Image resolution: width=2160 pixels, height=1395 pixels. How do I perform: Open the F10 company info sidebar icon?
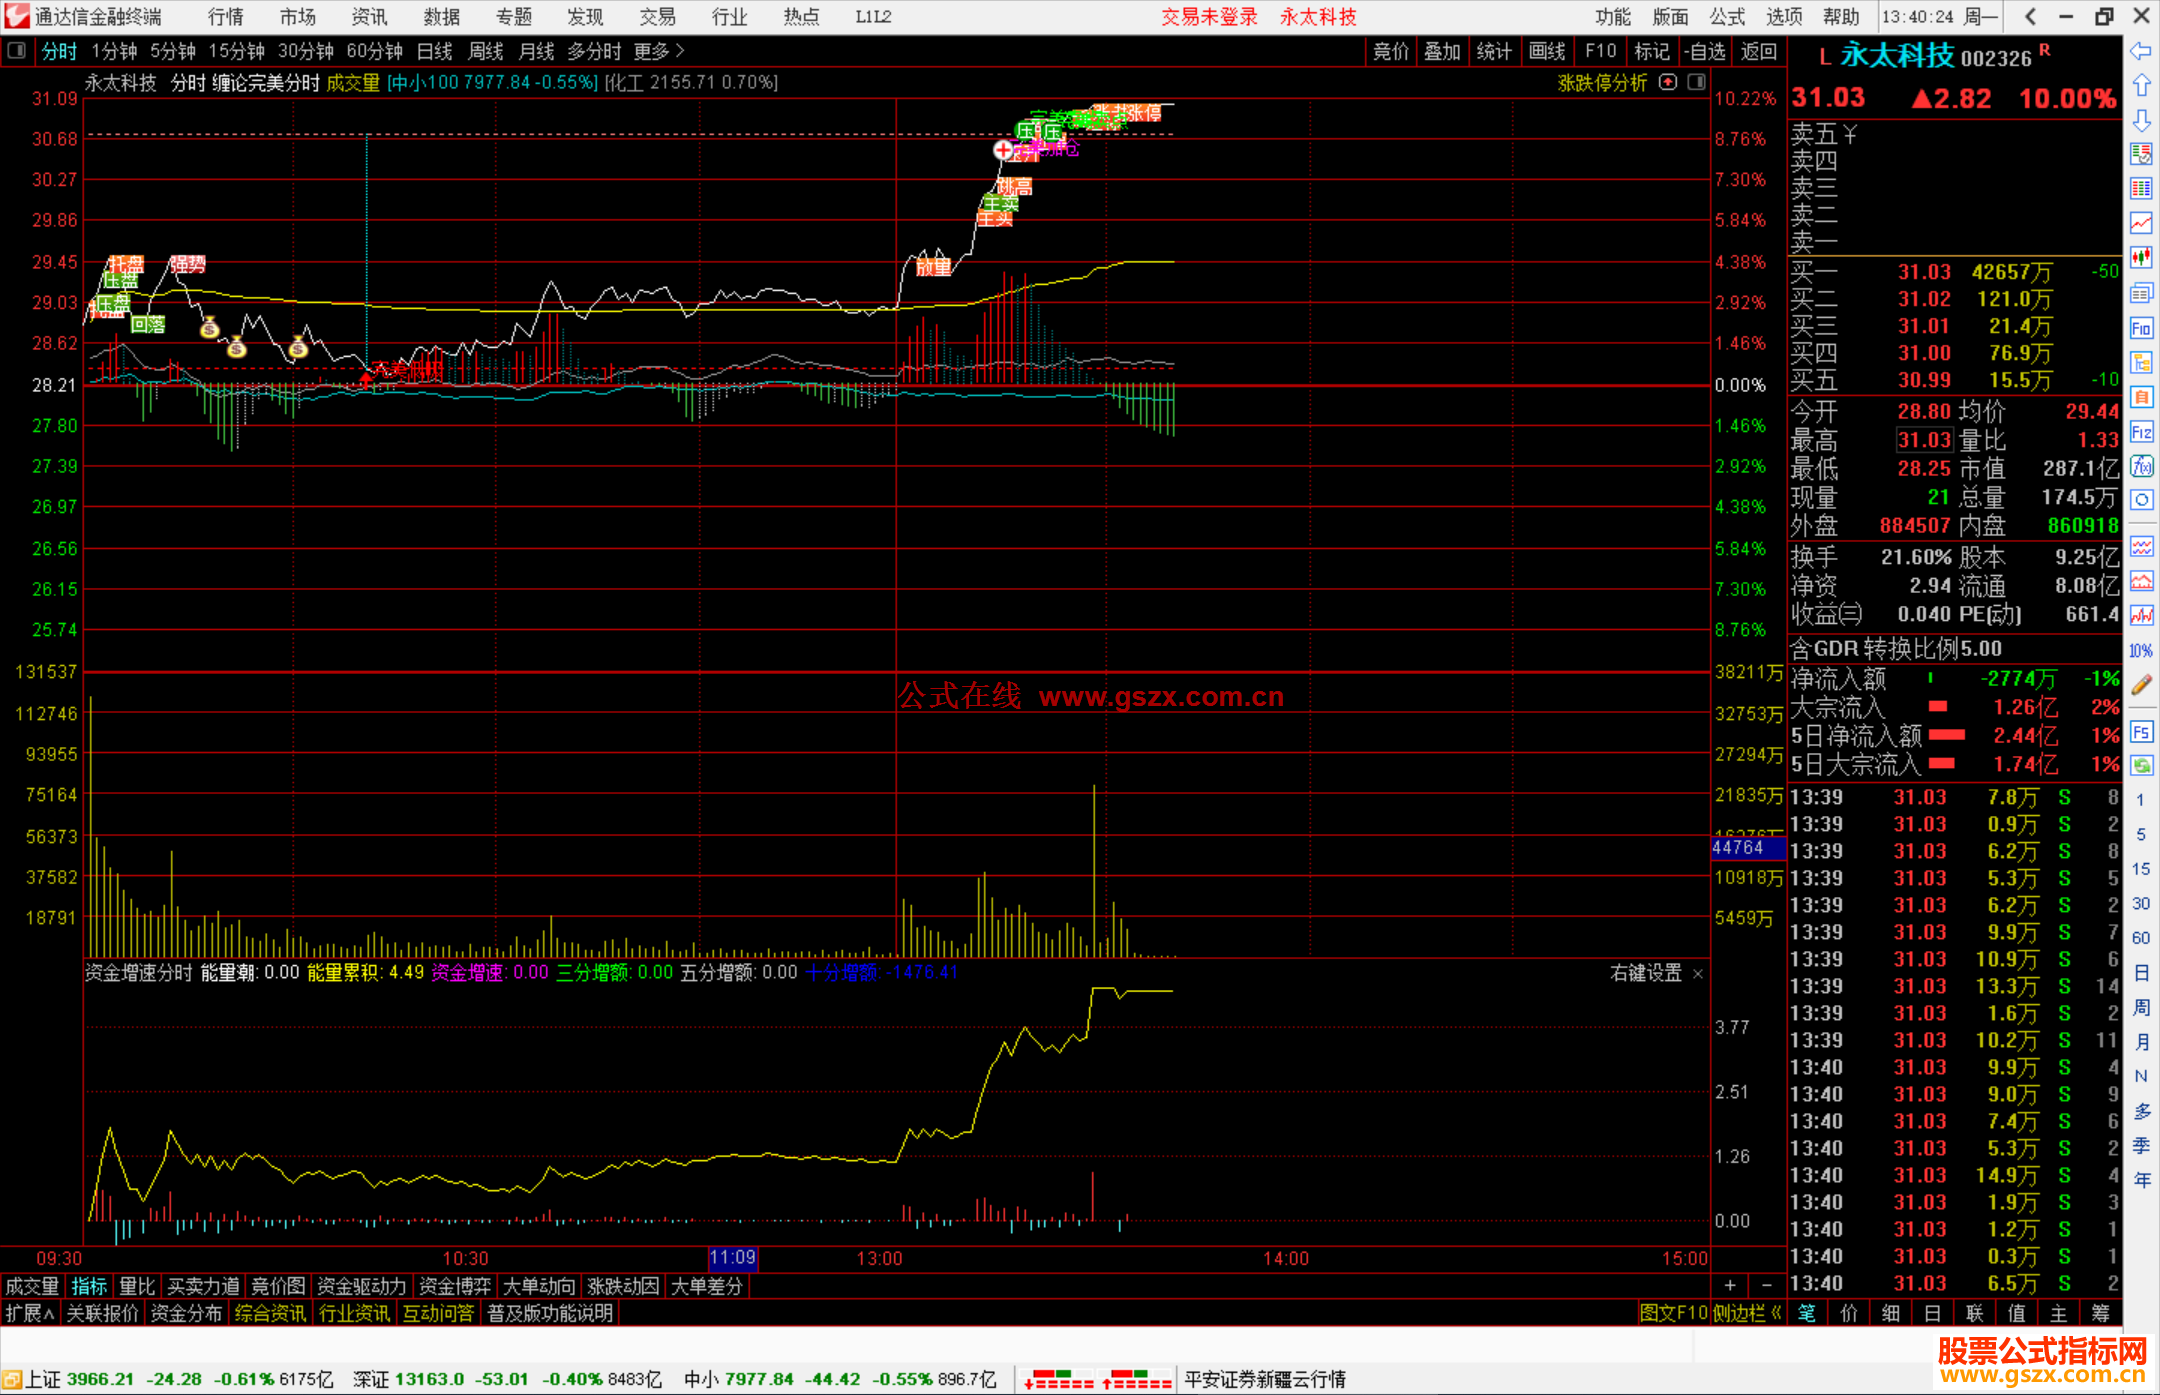(2141, 328)
